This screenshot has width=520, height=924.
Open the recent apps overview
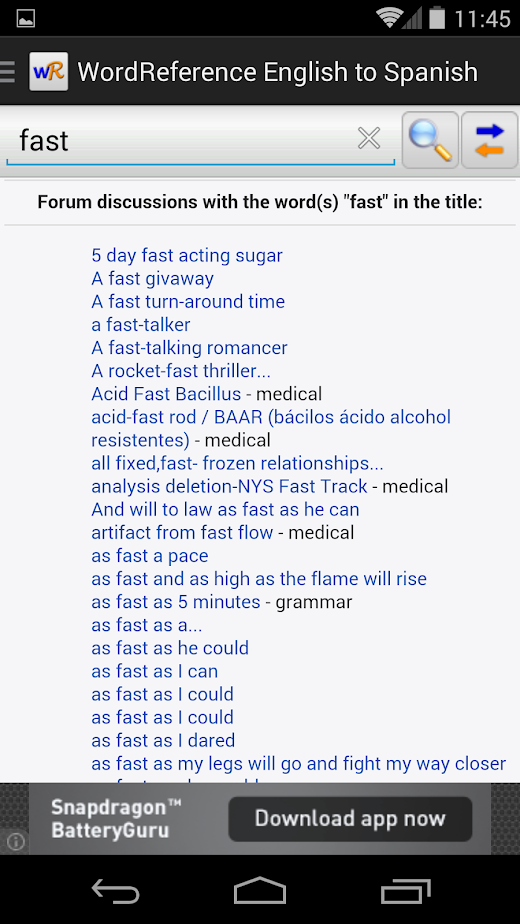[x=405, y=890]
